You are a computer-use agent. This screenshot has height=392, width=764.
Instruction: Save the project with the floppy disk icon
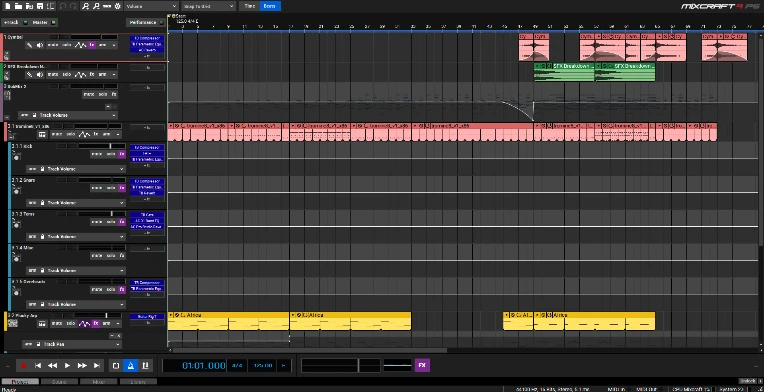(x=40, y=6)
